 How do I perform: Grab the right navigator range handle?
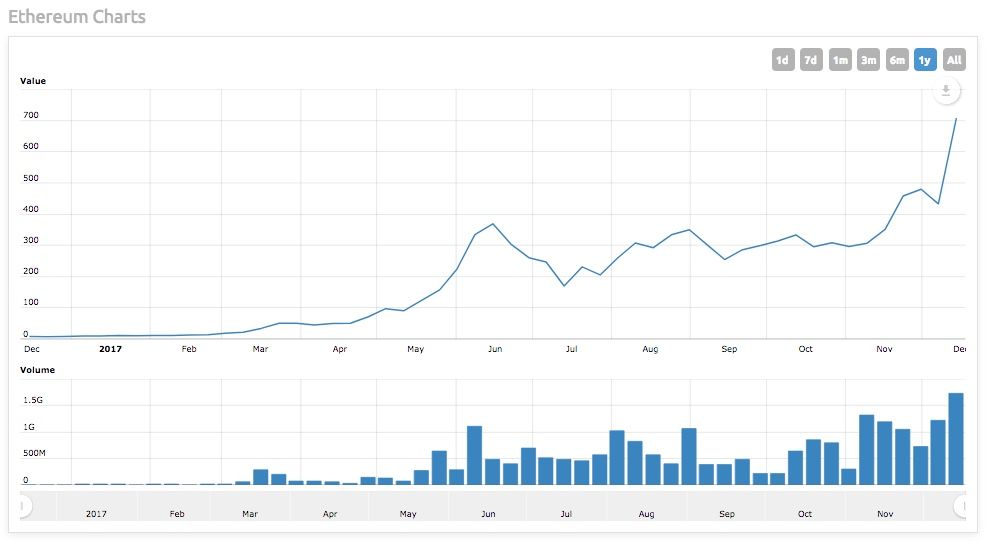click(x=961, y=506)
